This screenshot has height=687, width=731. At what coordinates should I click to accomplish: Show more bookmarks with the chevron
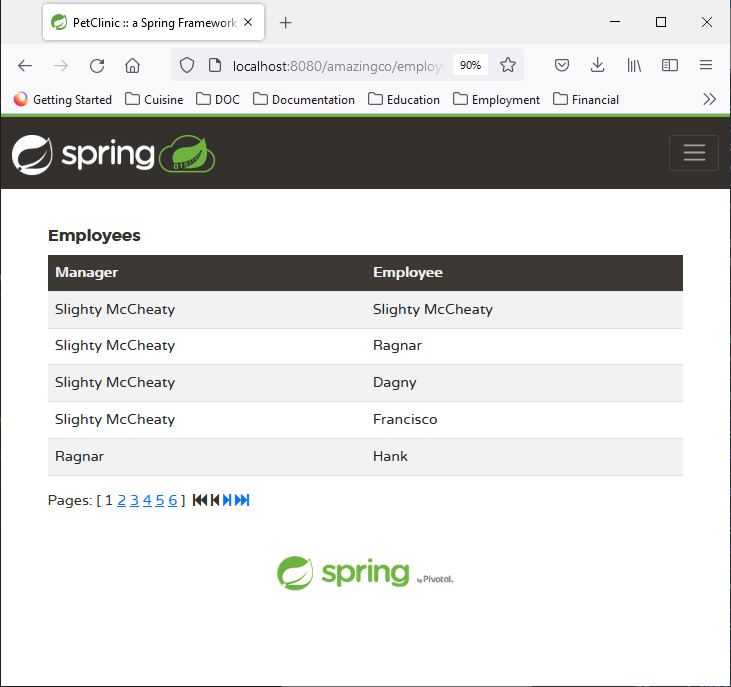pyautogui.click(x=709, y=99)
